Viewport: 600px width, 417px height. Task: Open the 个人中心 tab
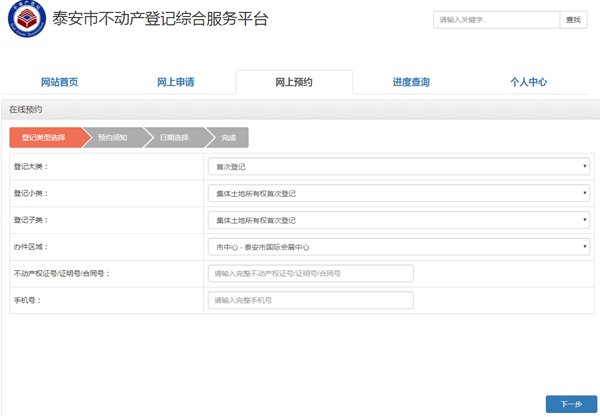coord(528,83)
